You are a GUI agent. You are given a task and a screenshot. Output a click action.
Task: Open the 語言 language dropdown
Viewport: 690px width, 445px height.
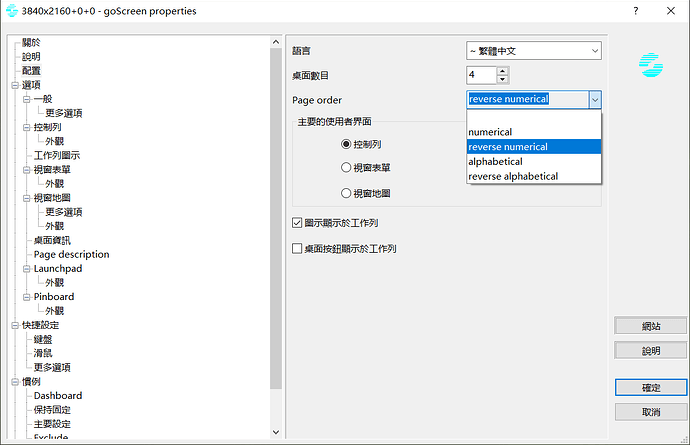click(534, 50)
